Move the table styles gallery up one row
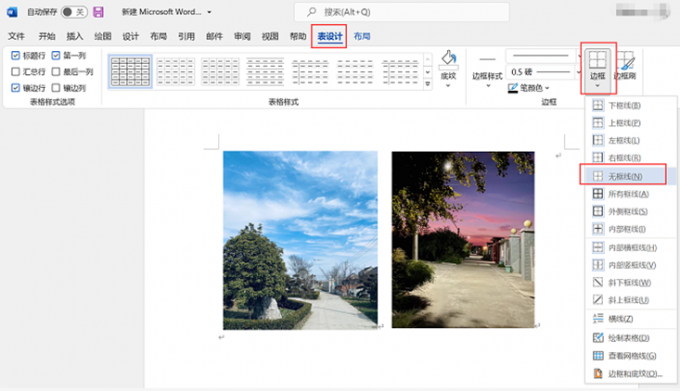 428,60
